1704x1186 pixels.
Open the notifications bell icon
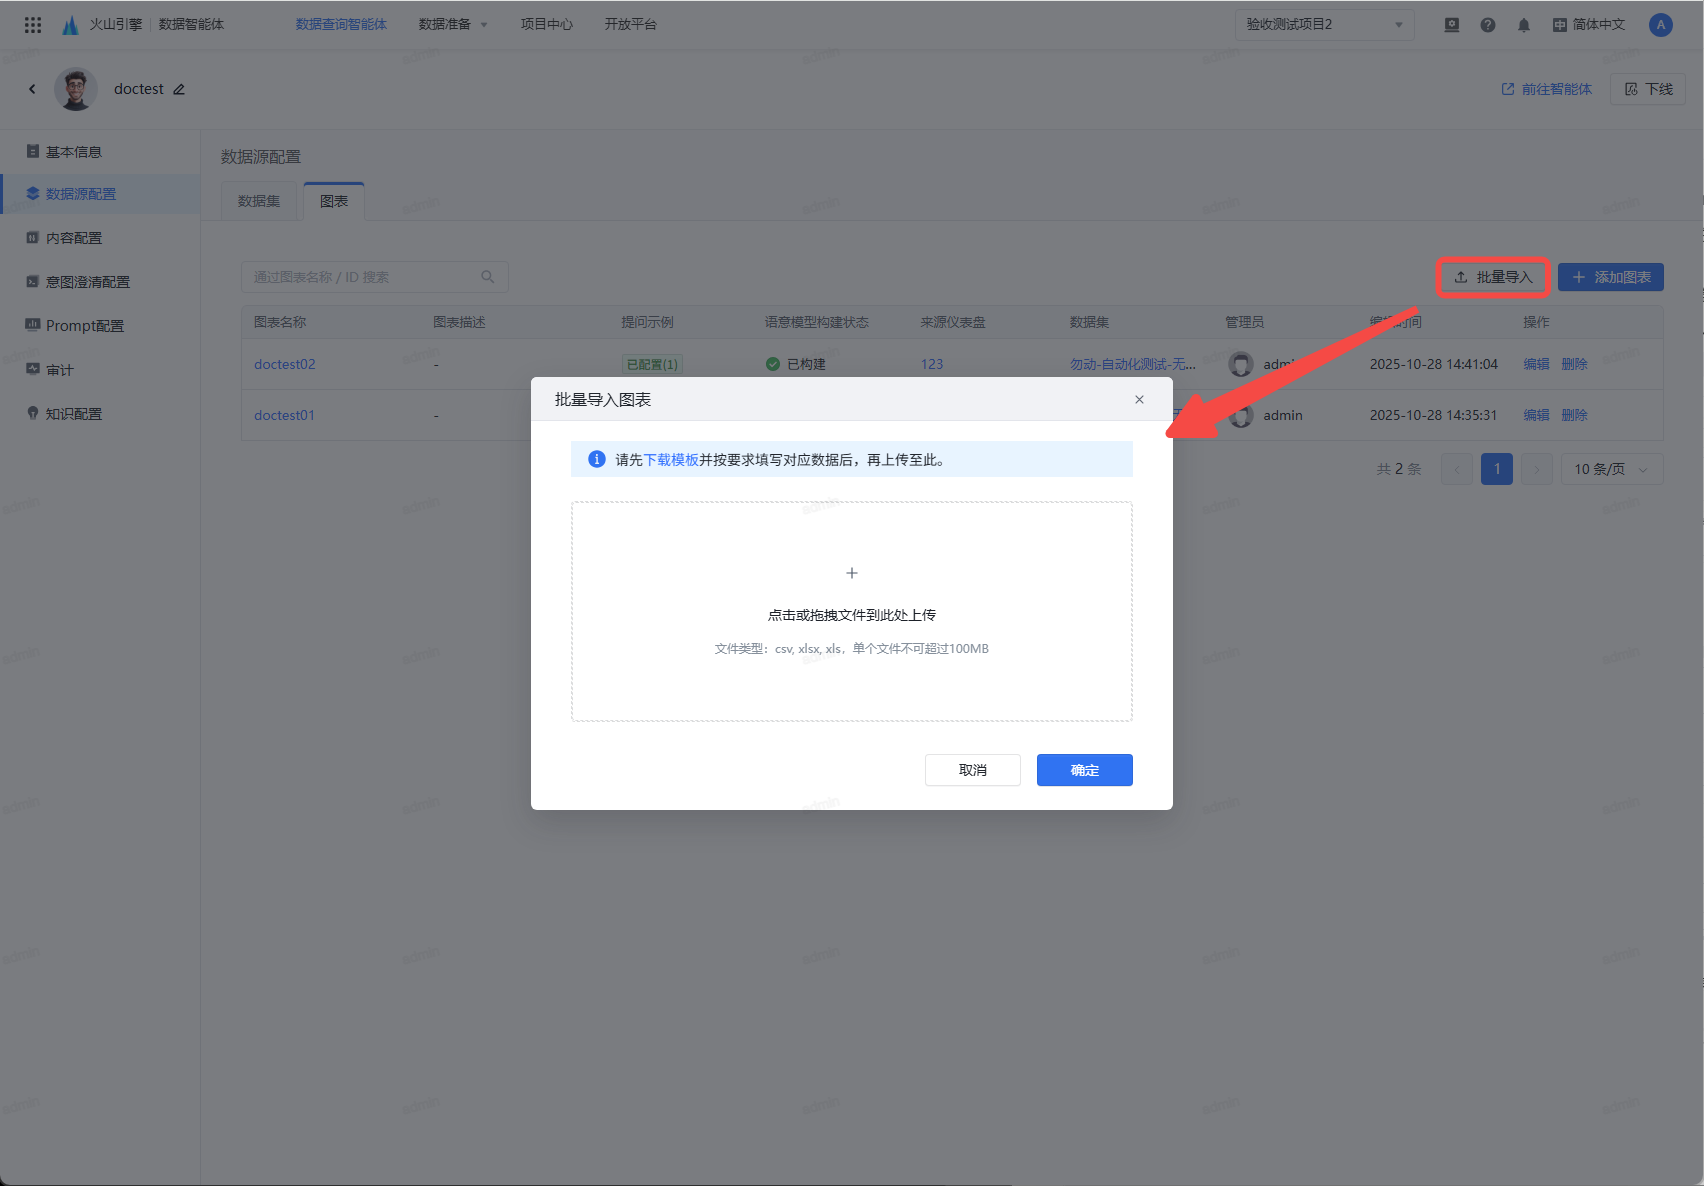click(1523, 25)
